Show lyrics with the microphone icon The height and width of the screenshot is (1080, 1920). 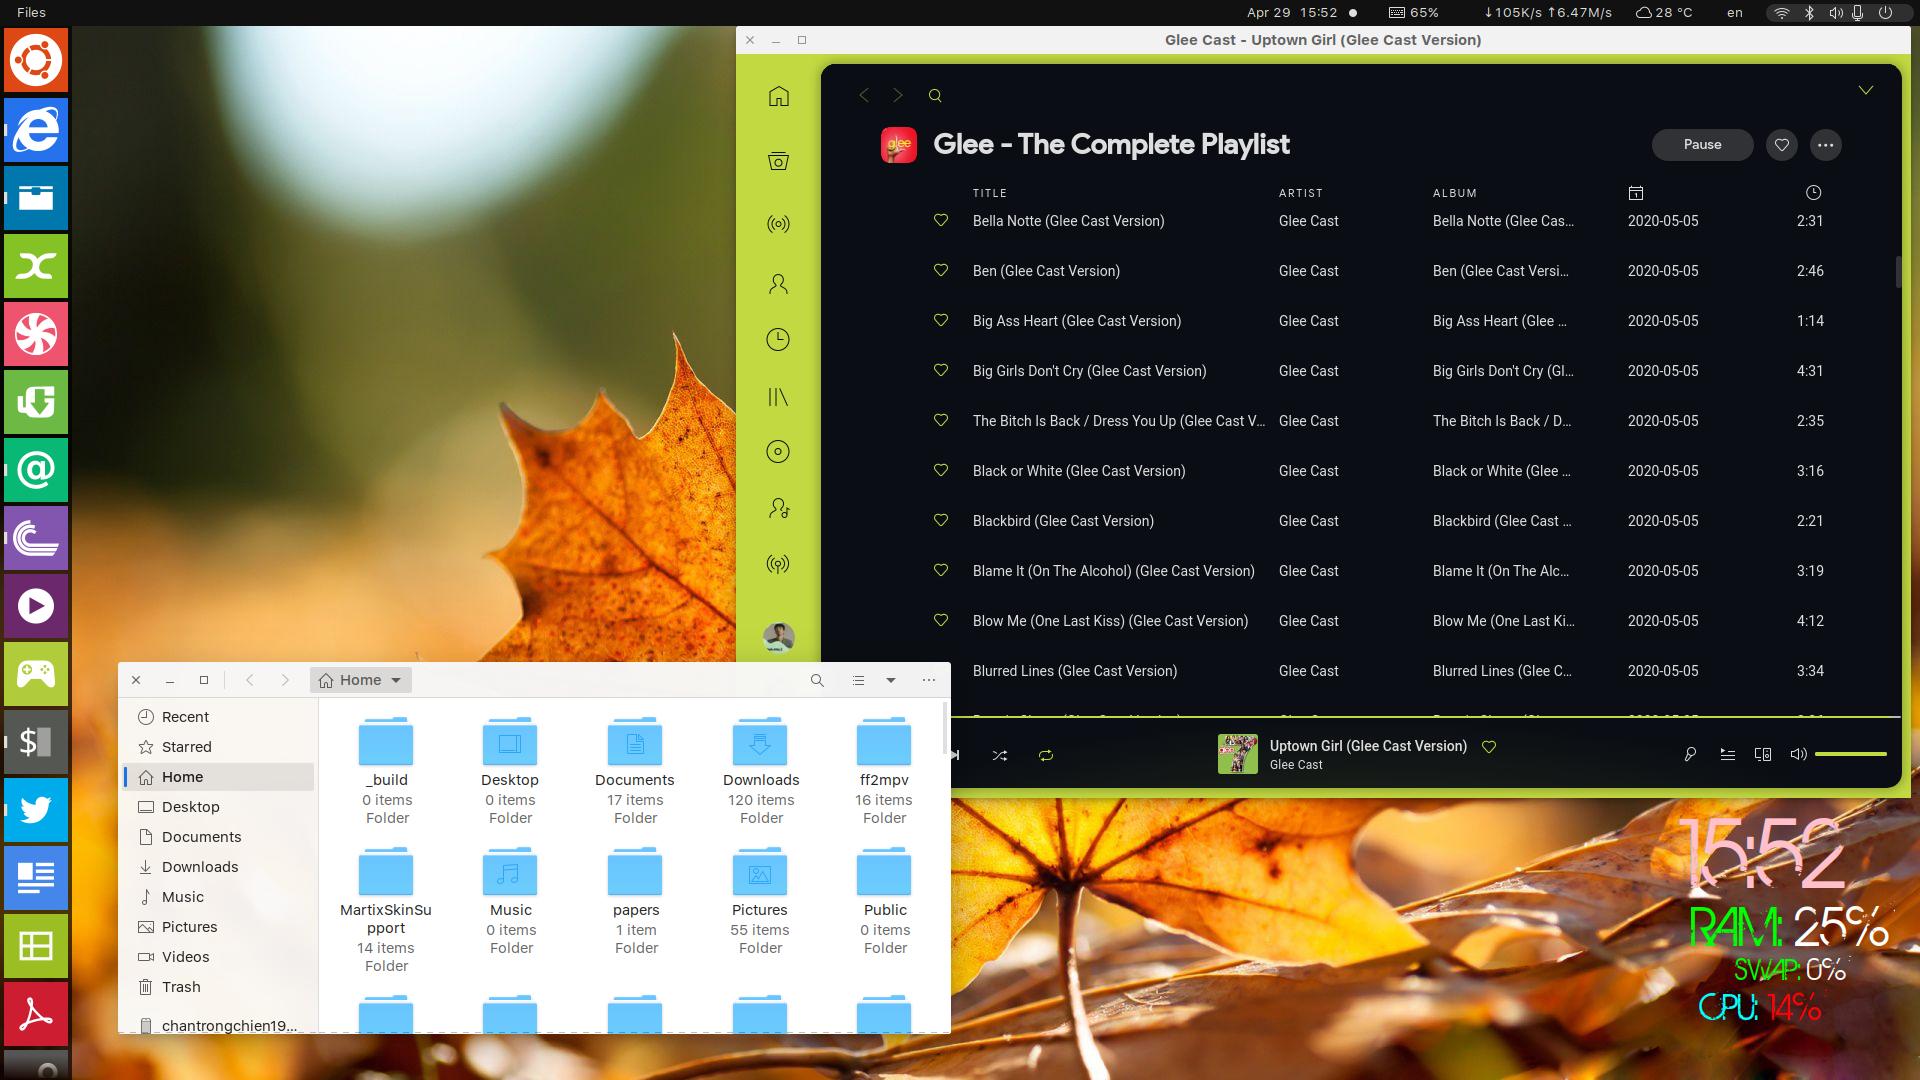(x=1690, y=755)
